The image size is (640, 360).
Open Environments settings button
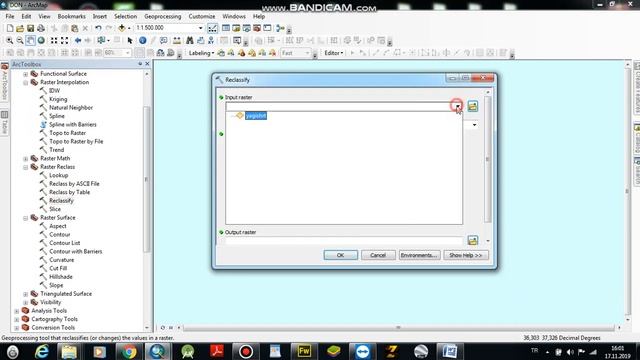click(420, 255)
